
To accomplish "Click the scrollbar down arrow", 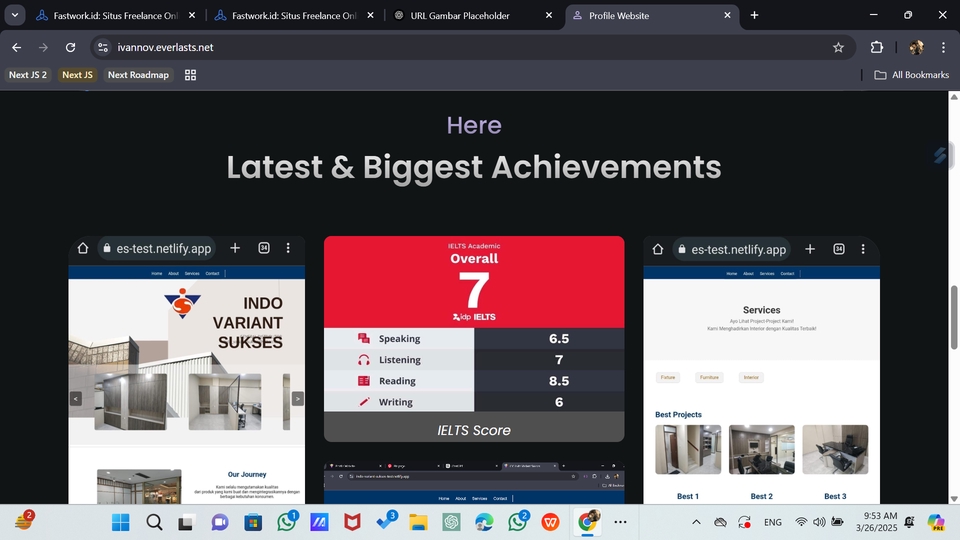I will click(954, 498).
